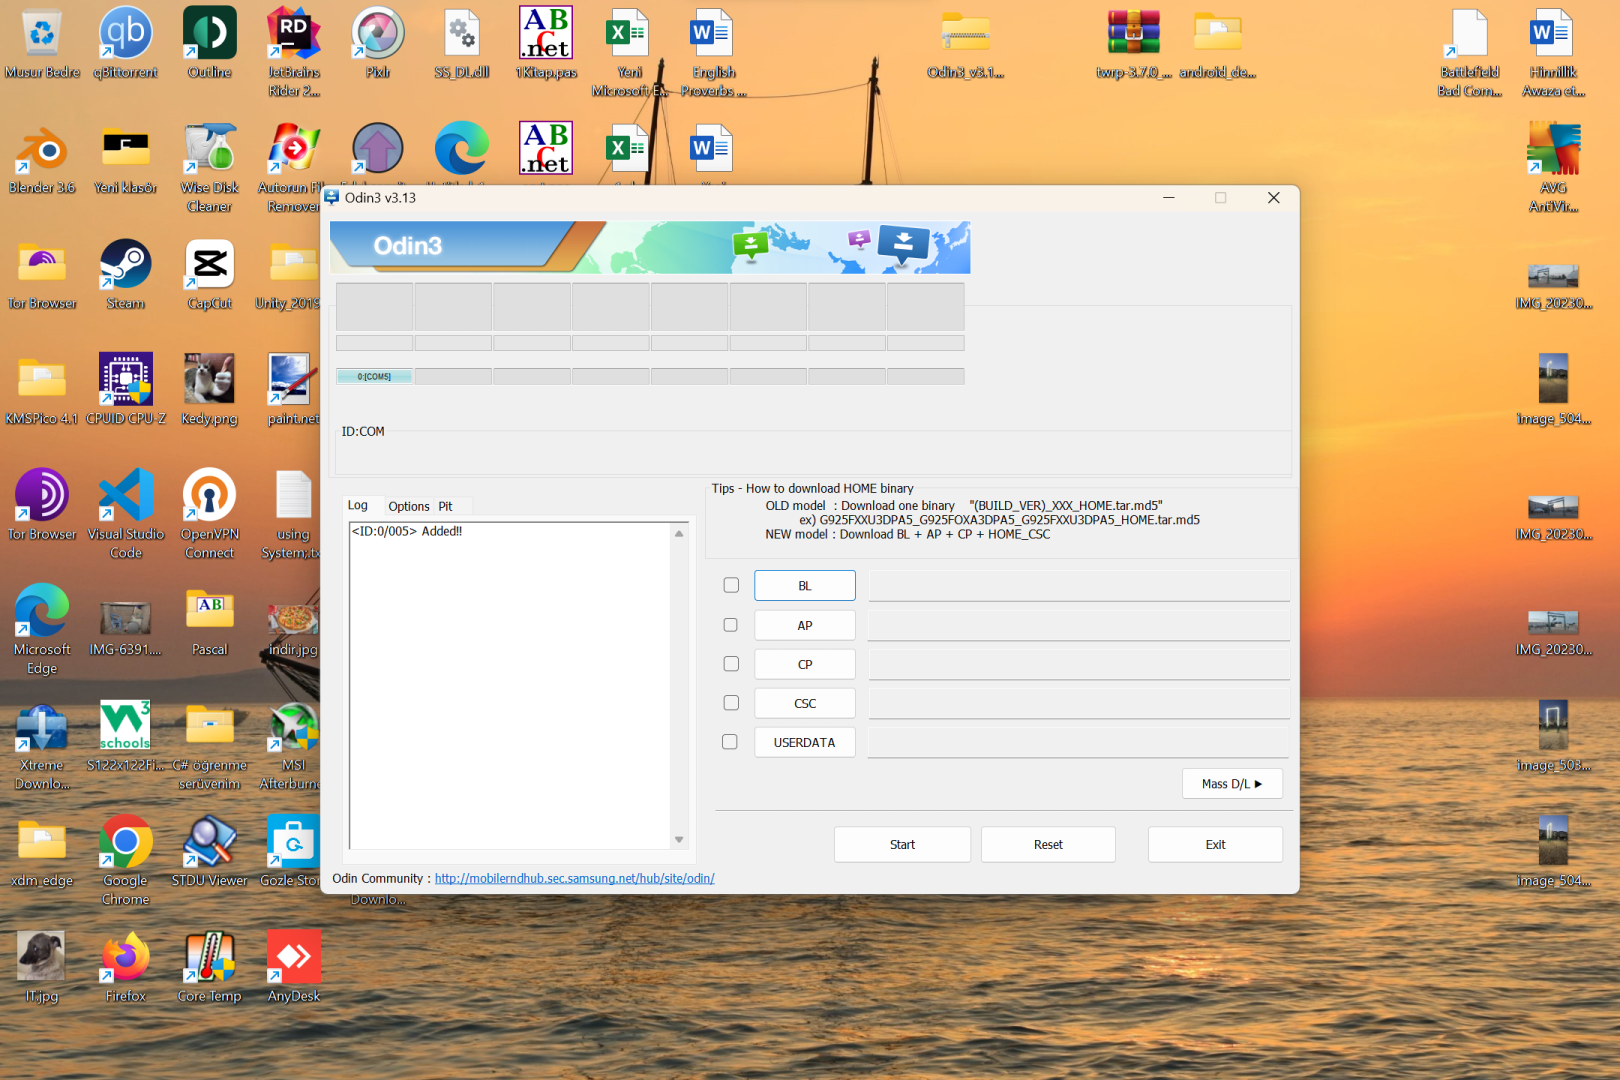Select the Musur Bedre recycle bin

pyautogui.click(x=42, y=43)
